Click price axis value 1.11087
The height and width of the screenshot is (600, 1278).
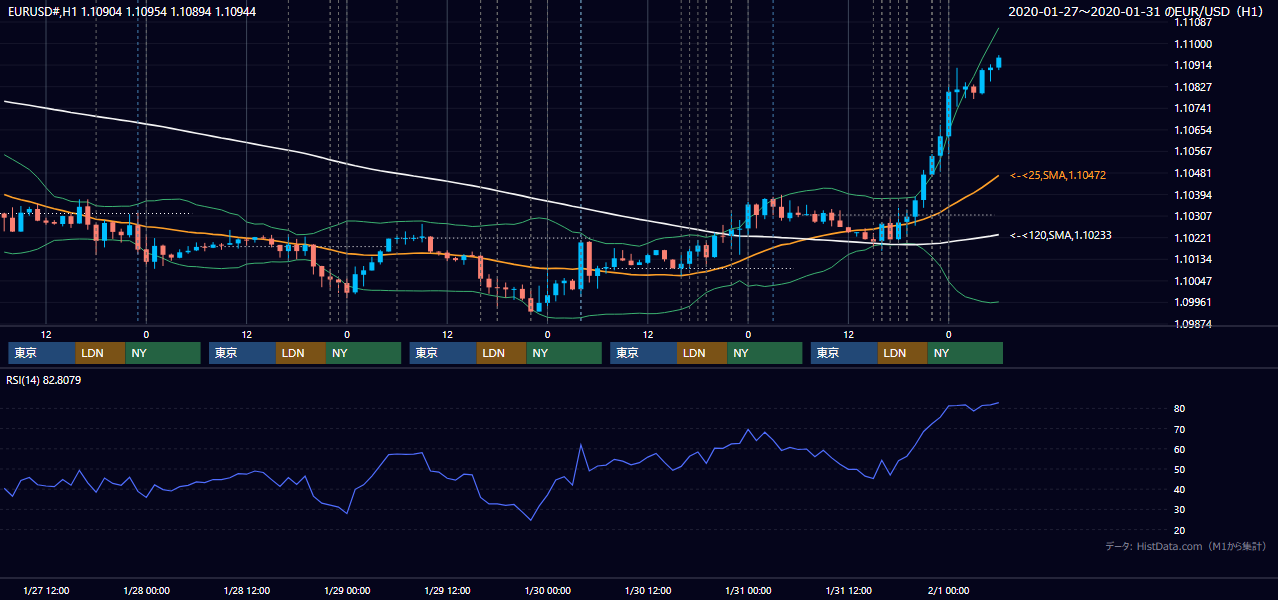[1194, 22]
